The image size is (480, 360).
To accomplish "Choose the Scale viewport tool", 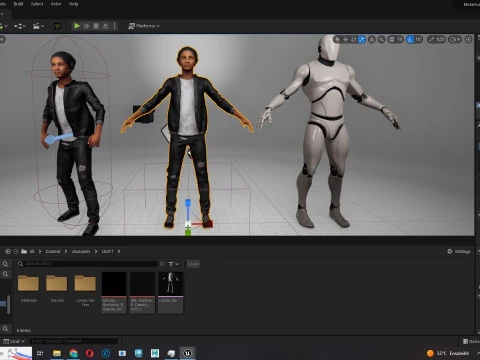I will pos(362,40).
